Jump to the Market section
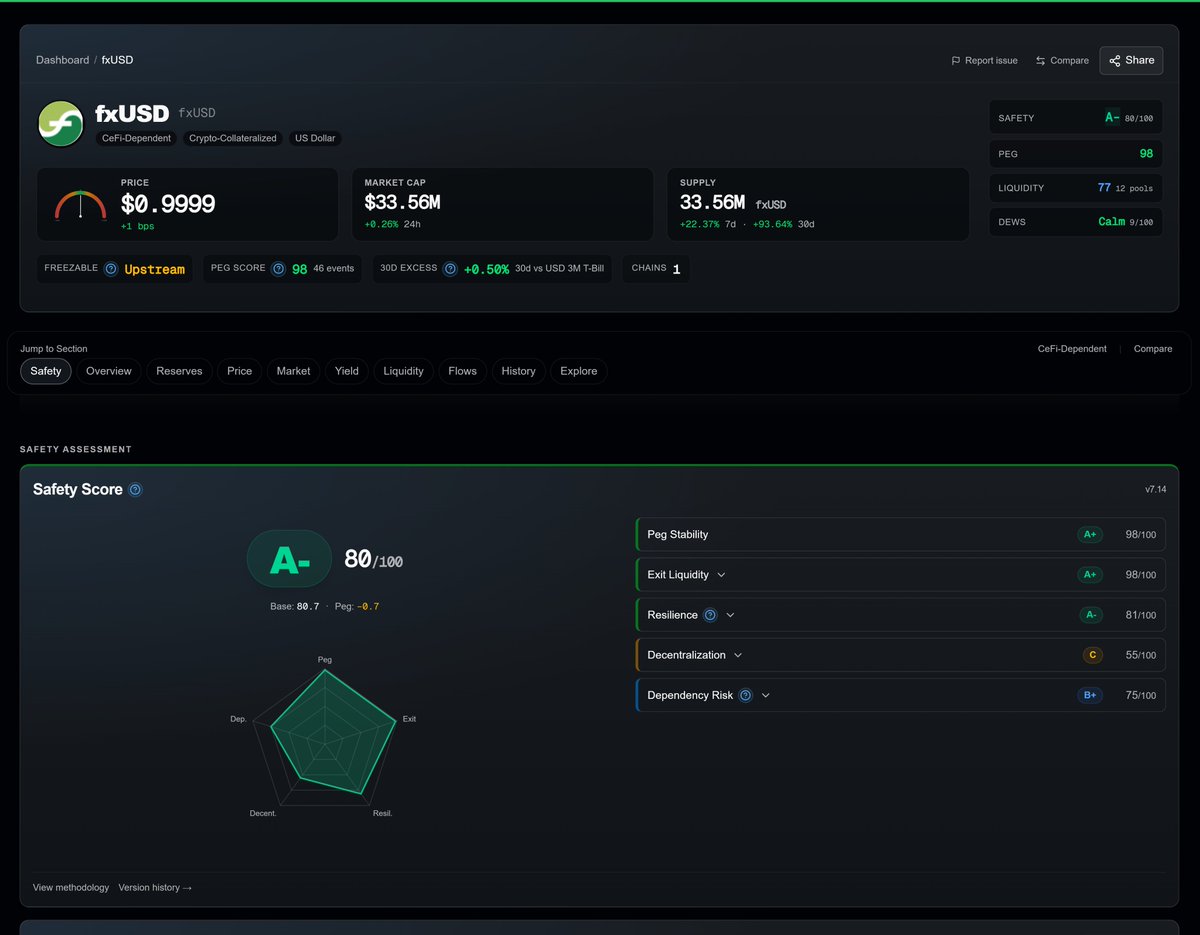Screen dimensions: 1200x935 click(294, 371)
